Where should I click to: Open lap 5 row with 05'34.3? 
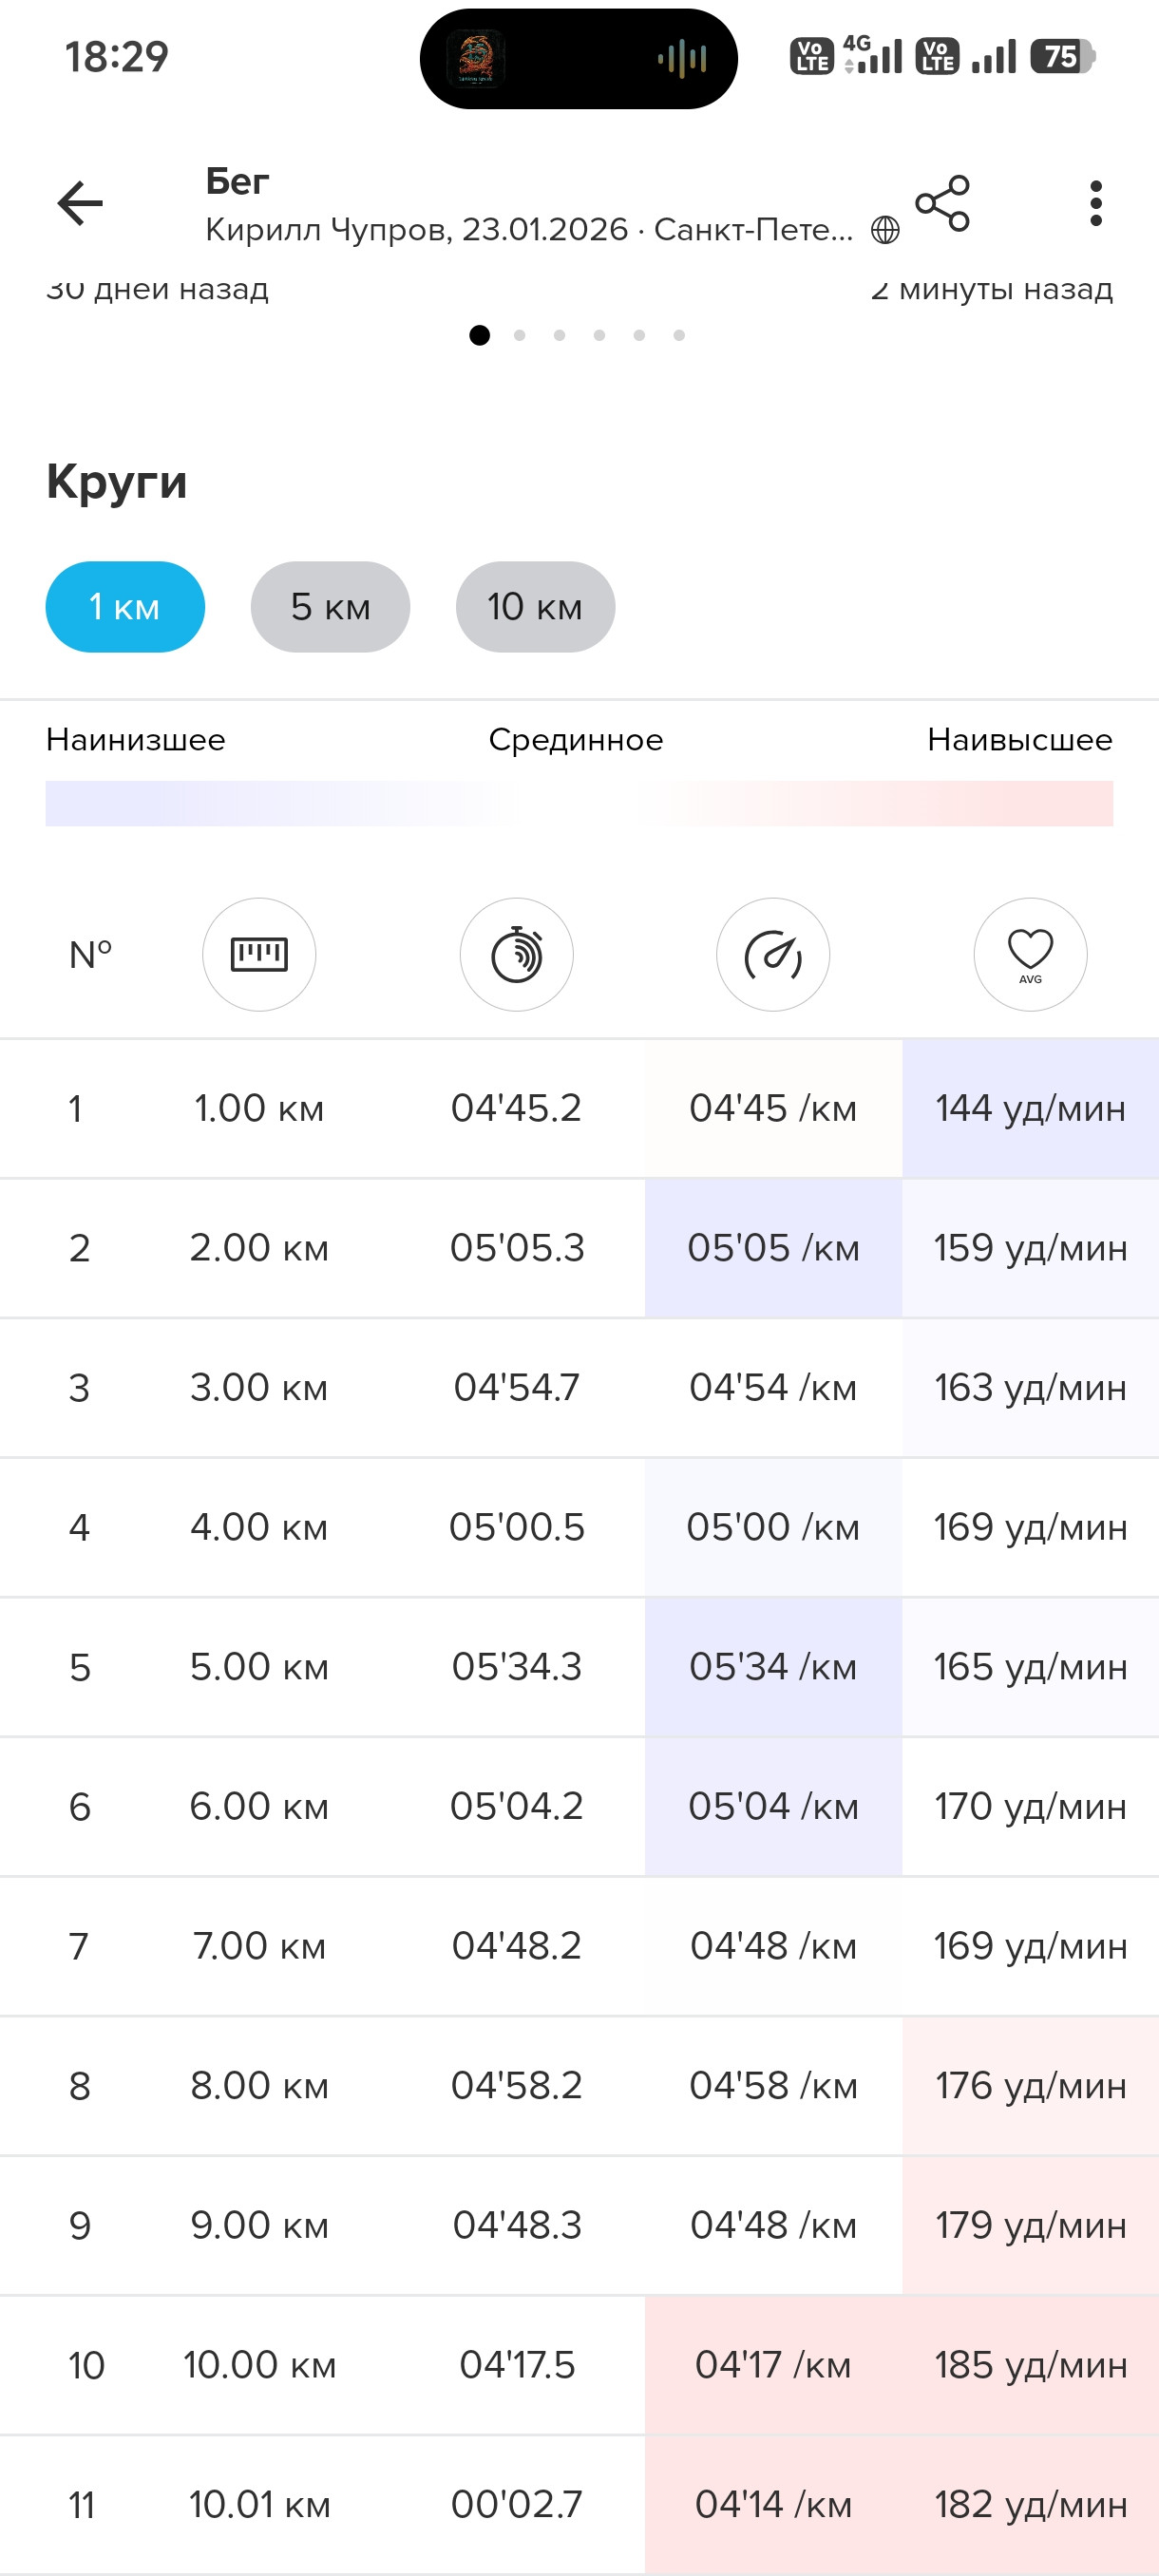(x=579, y=1667)
